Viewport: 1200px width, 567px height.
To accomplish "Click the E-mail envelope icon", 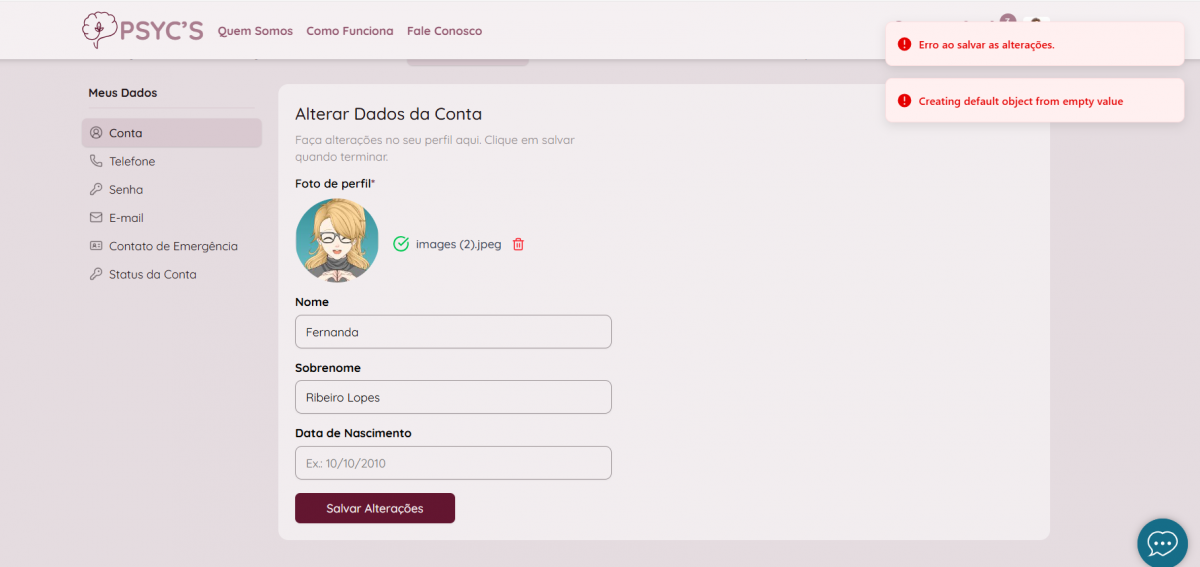I will point(96,217).
